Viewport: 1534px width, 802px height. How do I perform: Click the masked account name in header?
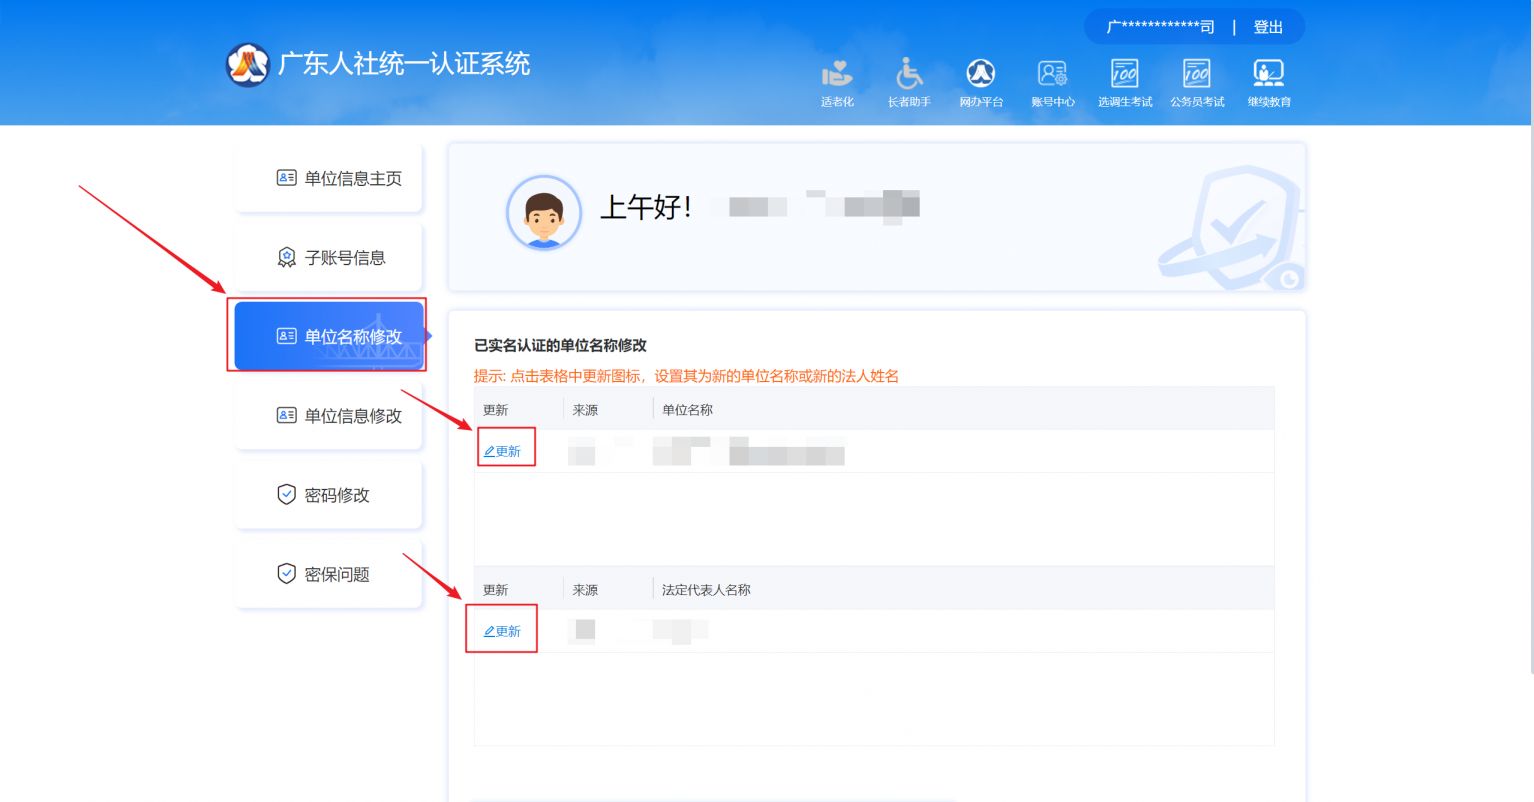pos(1160,27)
